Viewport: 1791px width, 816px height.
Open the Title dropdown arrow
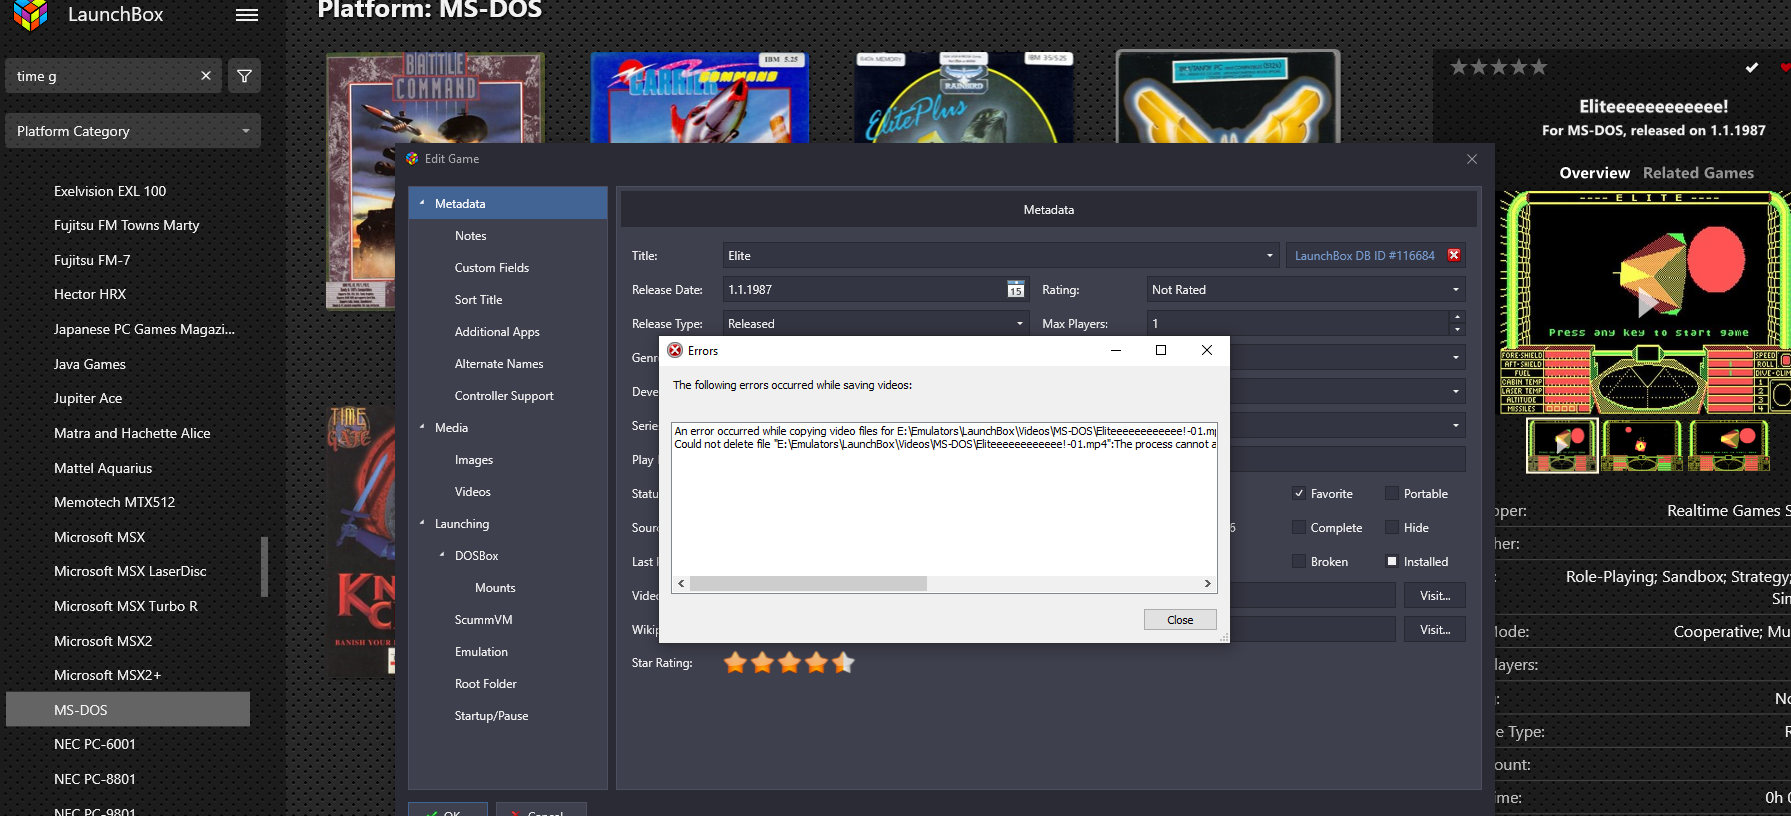pyautogui.click(x=1270, y=256)
